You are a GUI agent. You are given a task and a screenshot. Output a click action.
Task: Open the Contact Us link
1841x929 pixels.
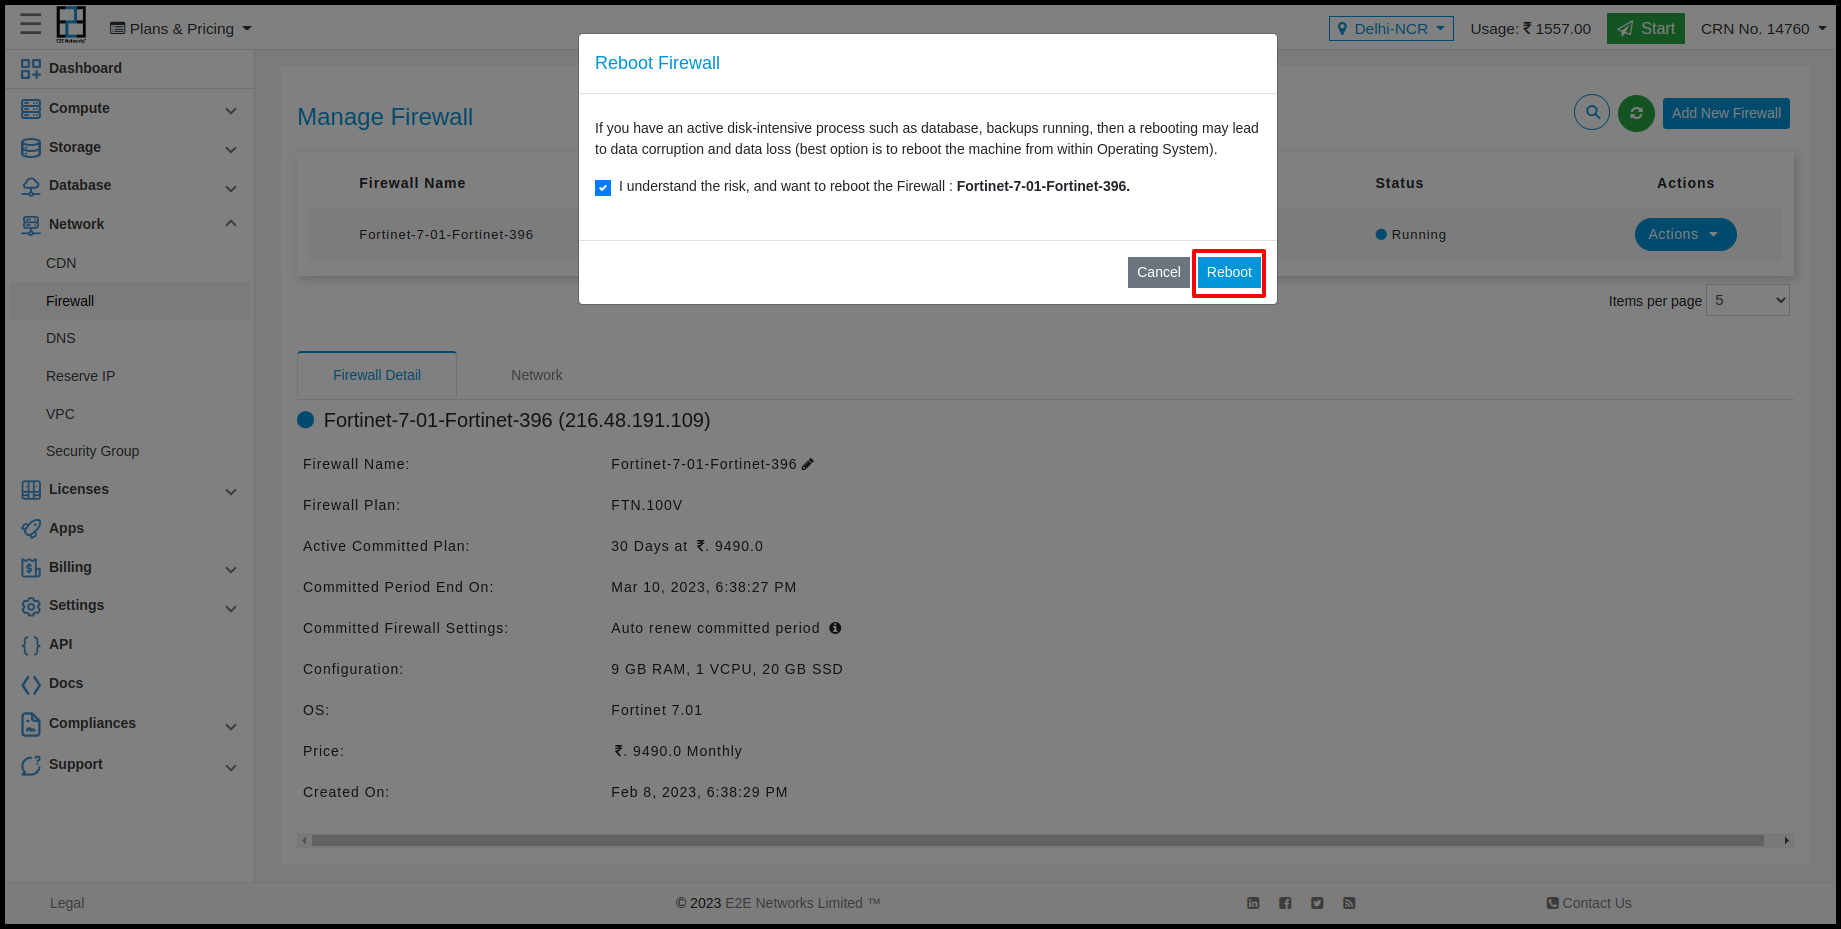pos(1589,903)
